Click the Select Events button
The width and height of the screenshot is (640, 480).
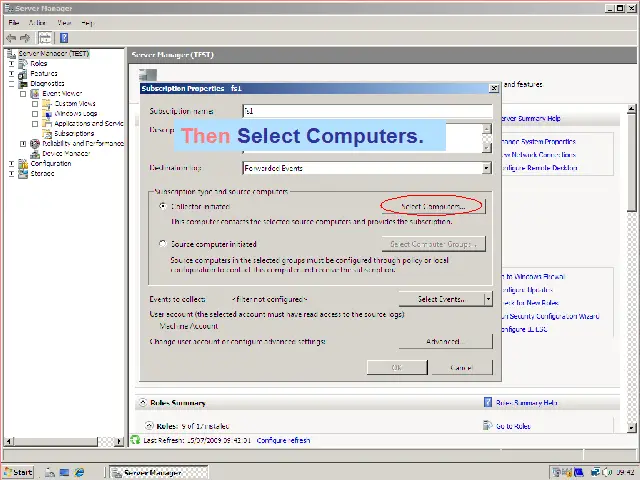441,299
